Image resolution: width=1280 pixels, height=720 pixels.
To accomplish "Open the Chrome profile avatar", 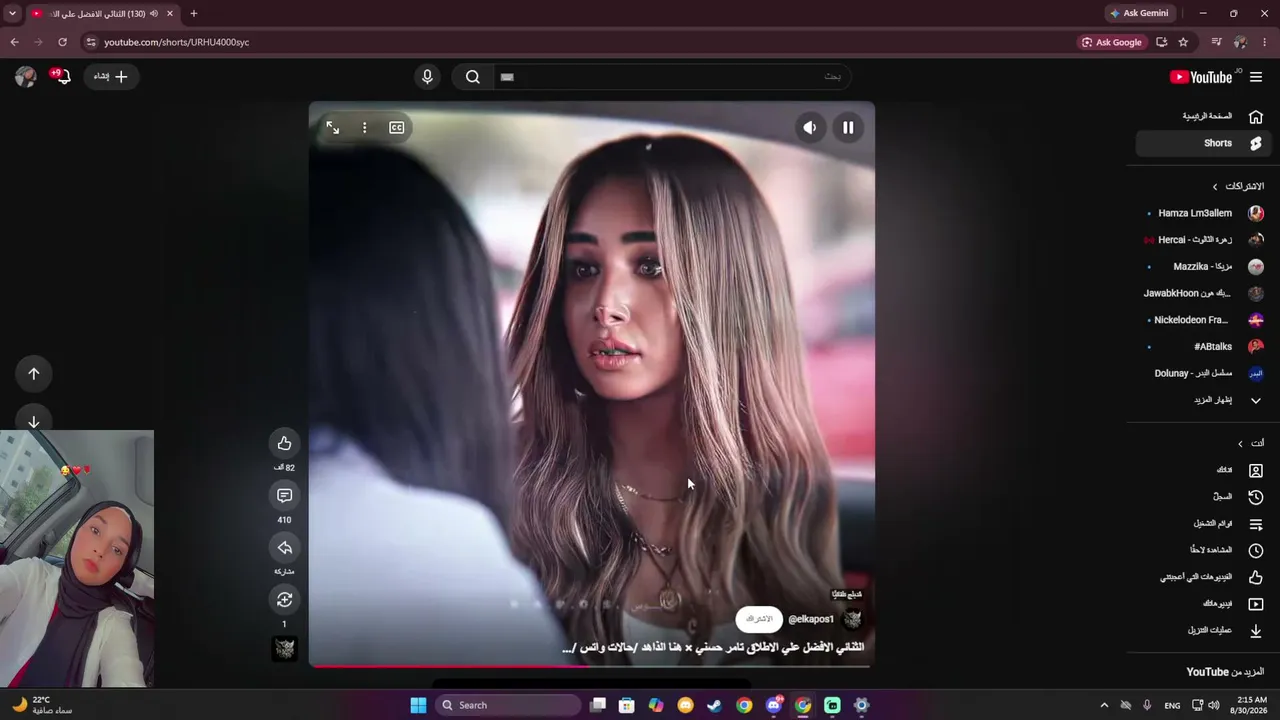I will (1240, 42).
